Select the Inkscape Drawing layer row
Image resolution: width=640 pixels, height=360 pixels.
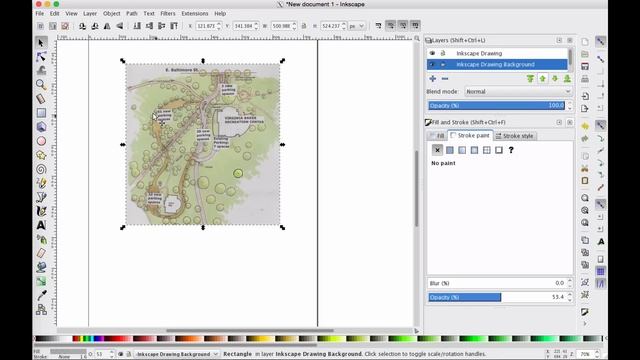tap(497, 53)
